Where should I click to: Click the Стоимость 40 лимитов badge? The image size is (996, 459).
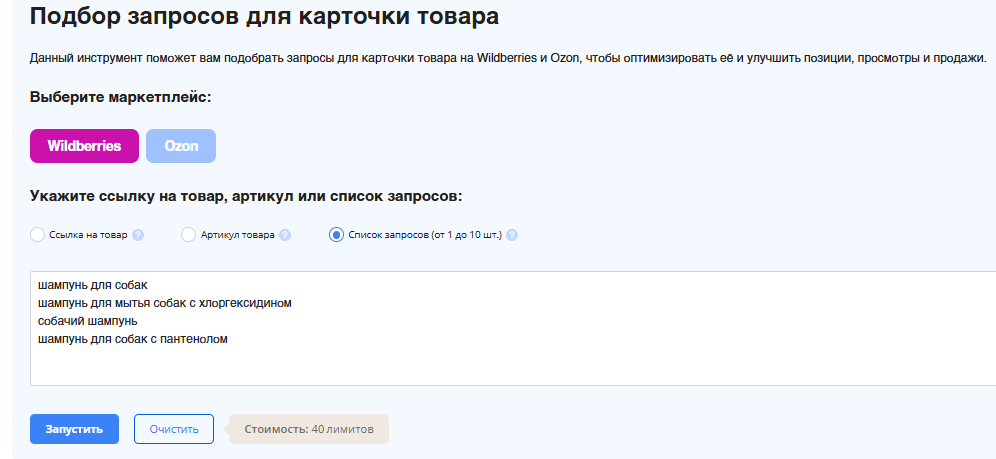pos(309,429)
